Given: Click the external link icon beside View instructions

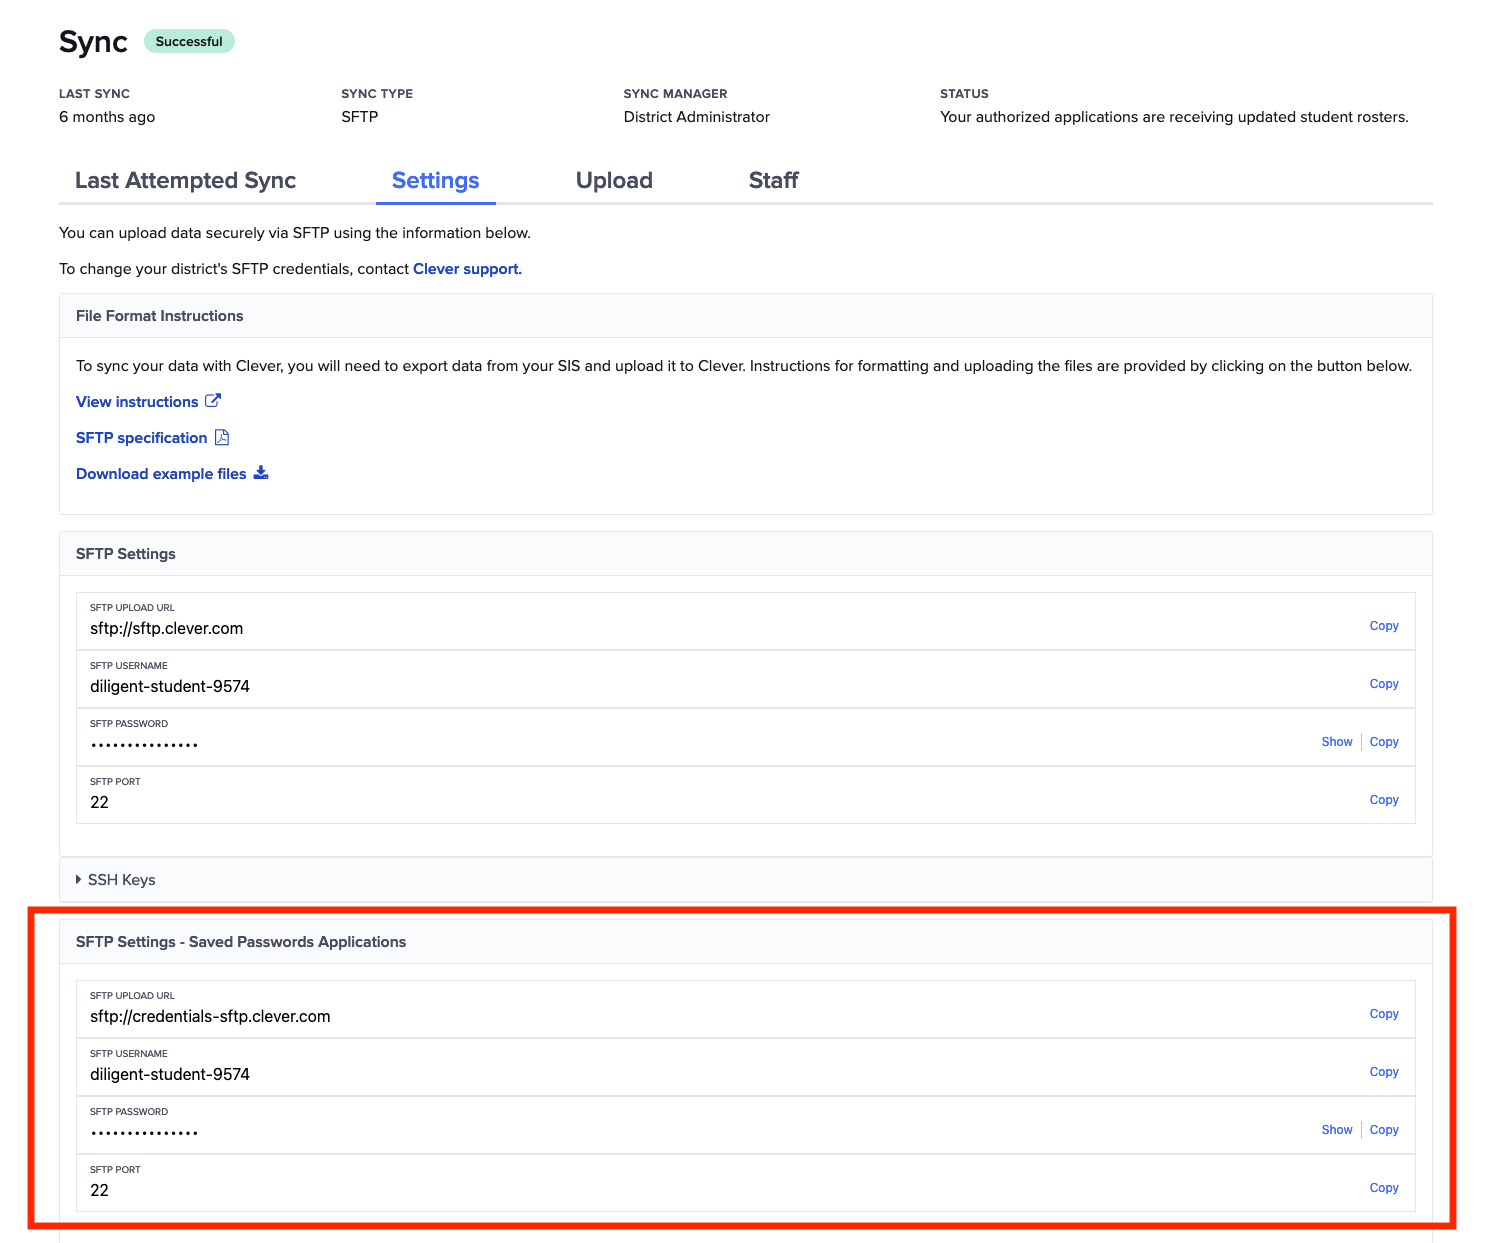Looking at the screenshot, I should 213,401.
